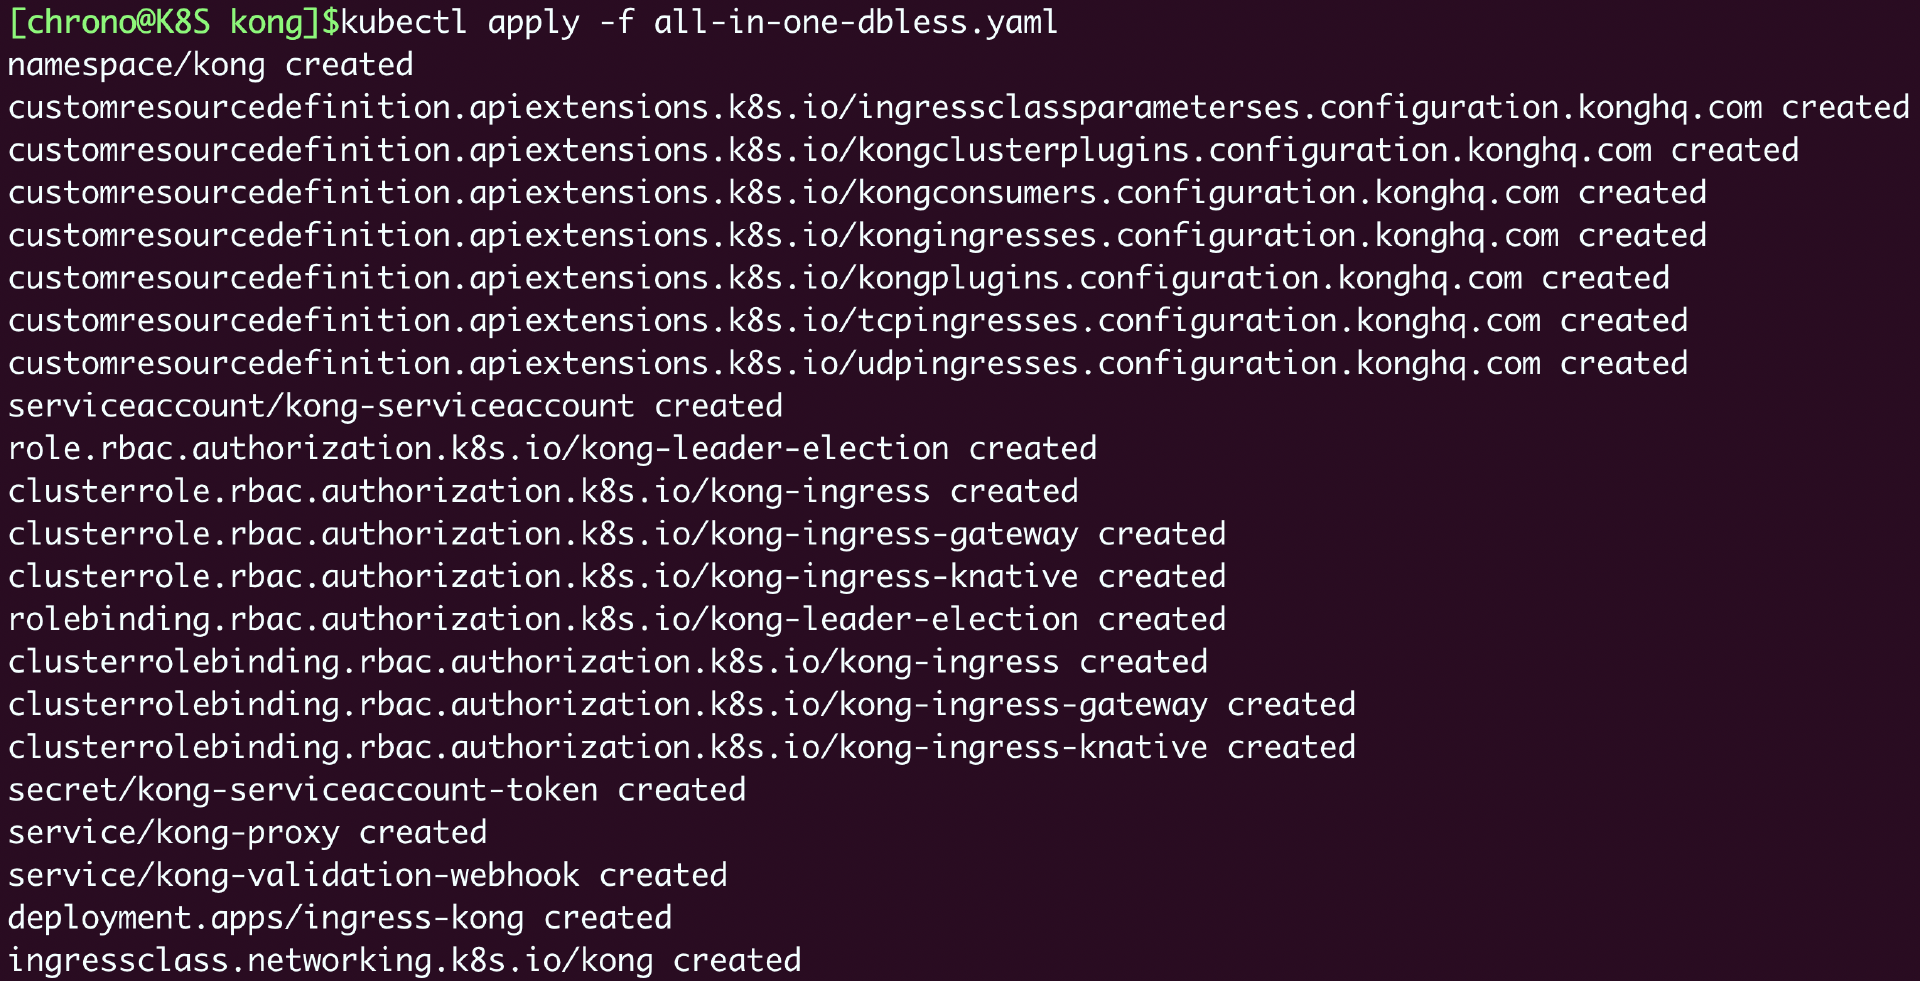The image size is (1920, 981).
Task: Click the ingressclassparameterses CRD output line
Action: tap(958, 108)
